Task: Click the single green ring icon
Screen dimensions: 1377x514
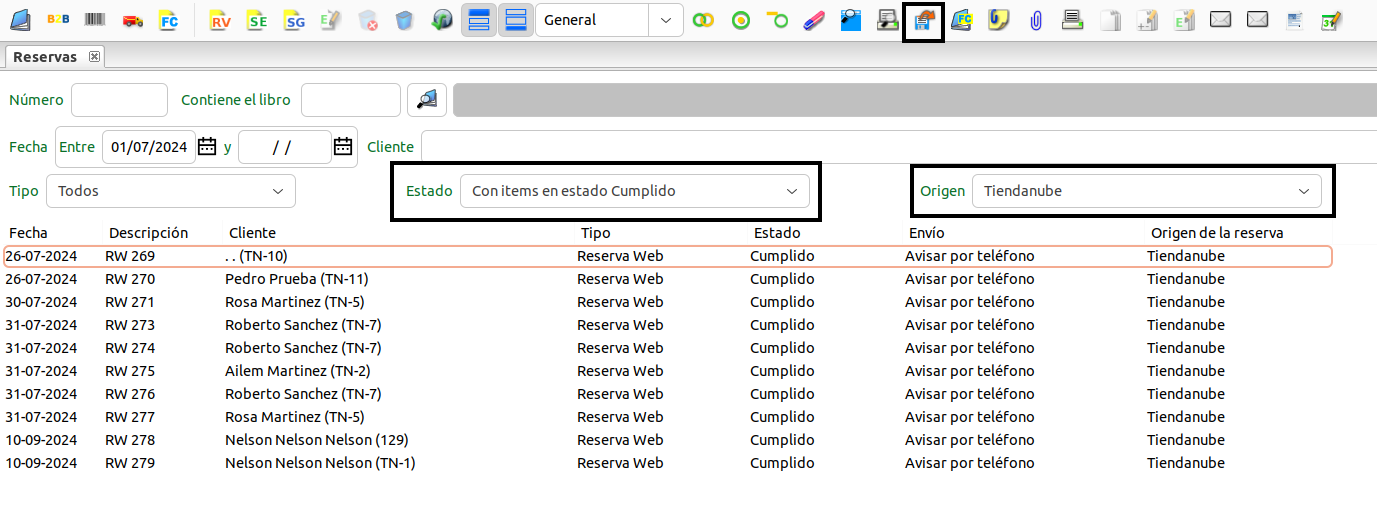Action: click(x=741, y=20)
